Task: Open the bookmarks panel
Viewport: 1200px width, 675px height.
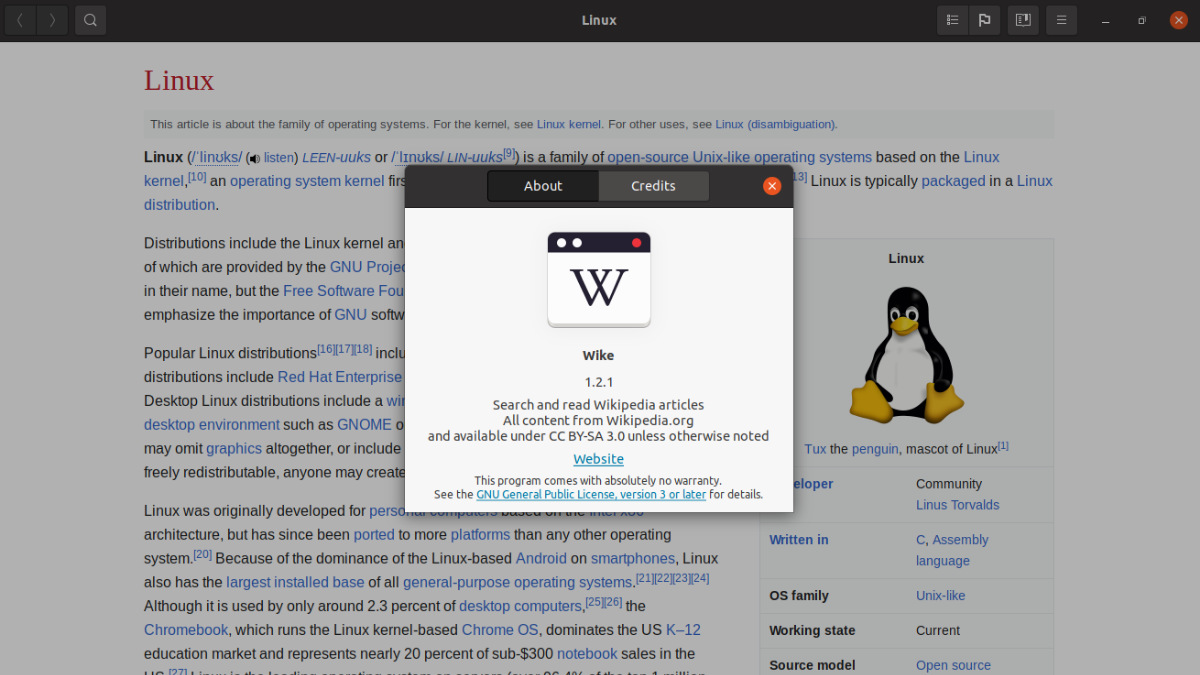Action: click(x=1023, y=20)
